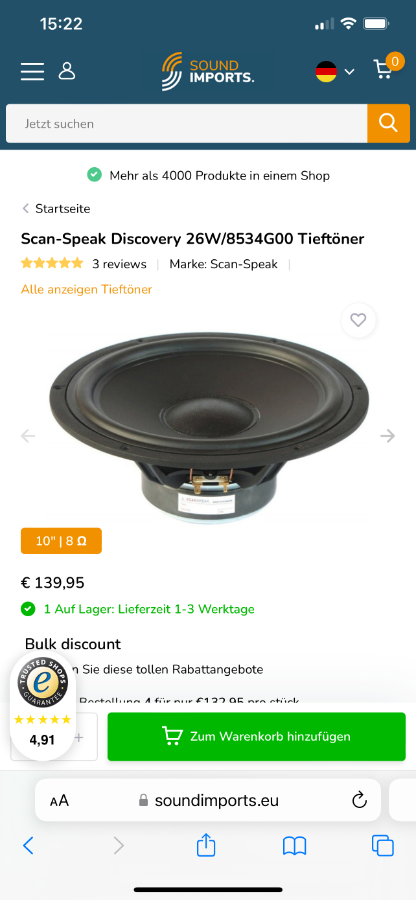Image resolution: width=416 pixels, height=900 pixels.
Task: Click Zum Warenkorb hinzufügen button
Action: (x=256, y=736)
